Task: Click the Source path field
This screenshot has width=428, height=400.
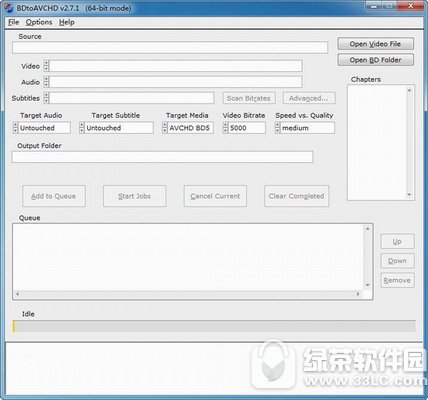Action: [x=170, y=47]
